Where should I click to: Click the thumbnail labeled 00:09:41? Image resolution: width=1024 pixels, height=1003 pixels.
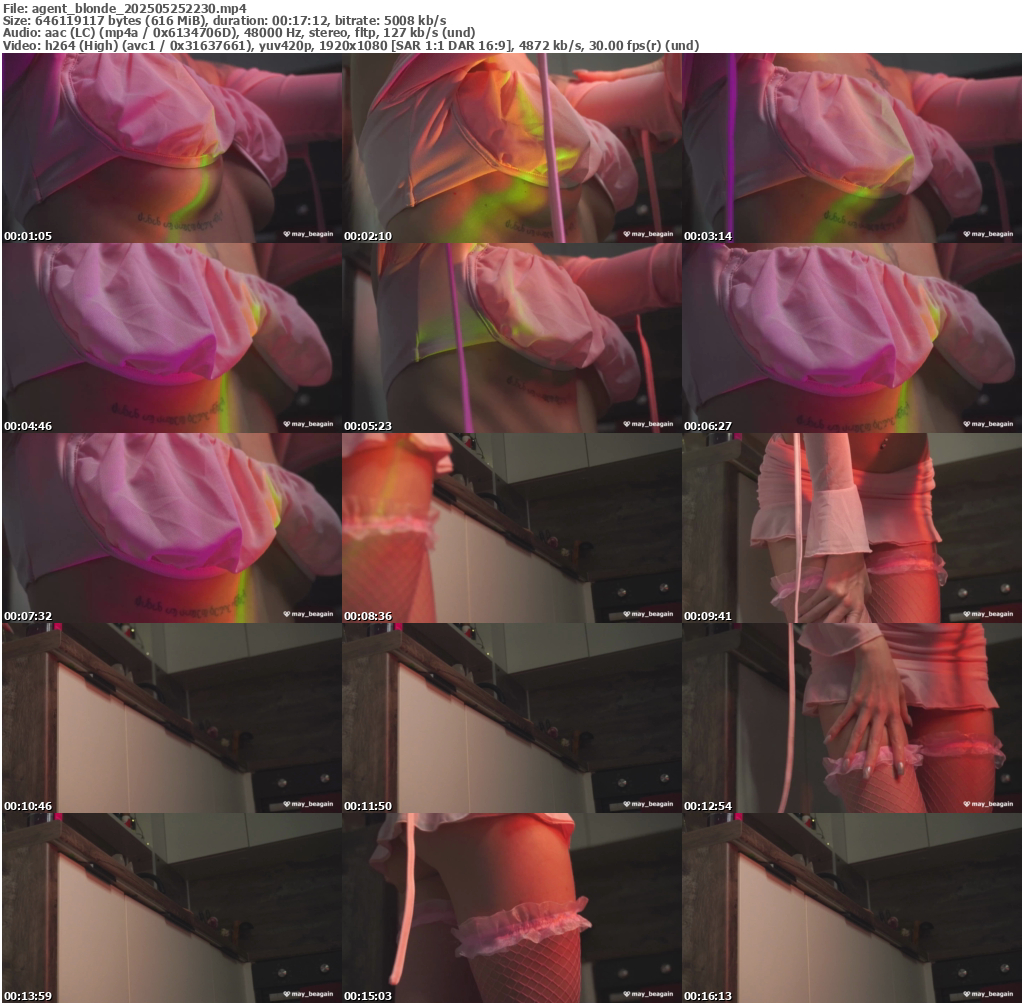tap(852, 528)
